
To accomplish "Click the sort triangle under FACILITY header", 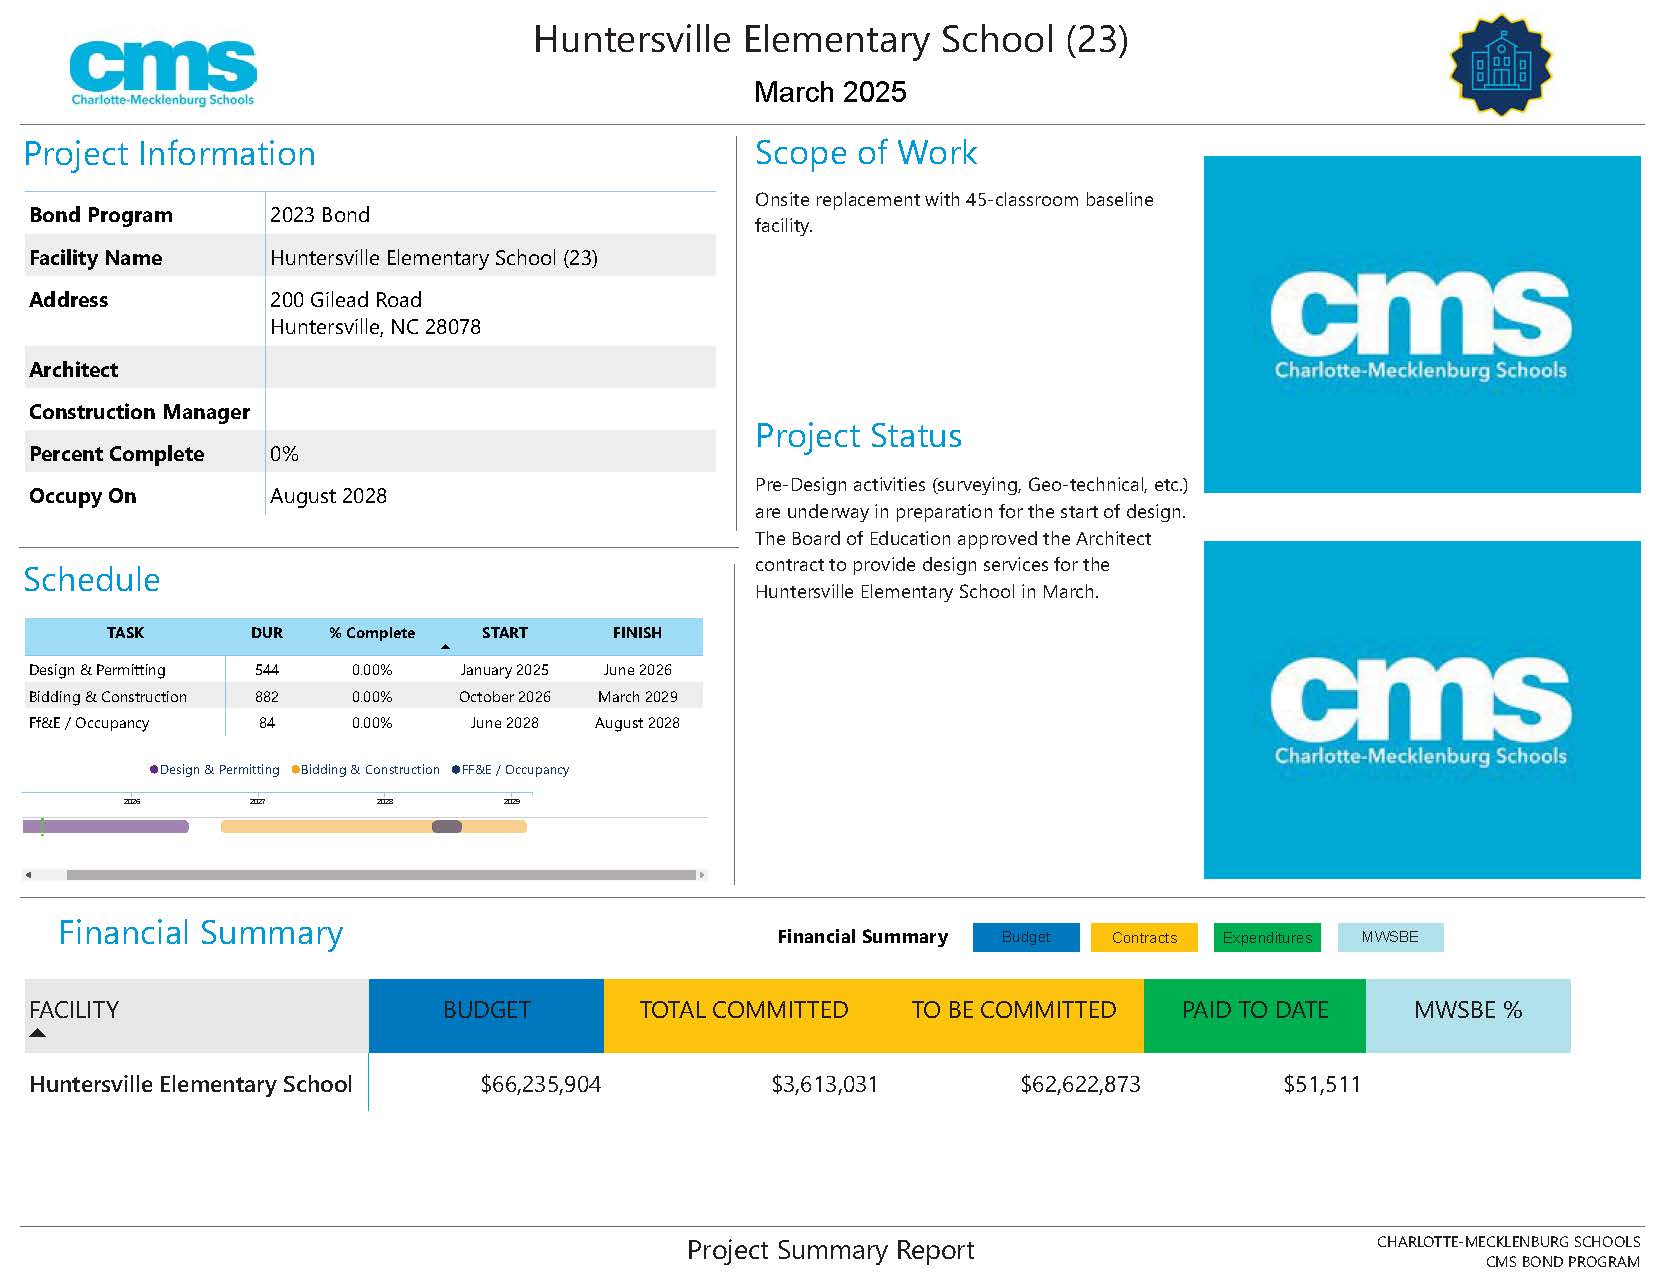I will pos(37,1033).
